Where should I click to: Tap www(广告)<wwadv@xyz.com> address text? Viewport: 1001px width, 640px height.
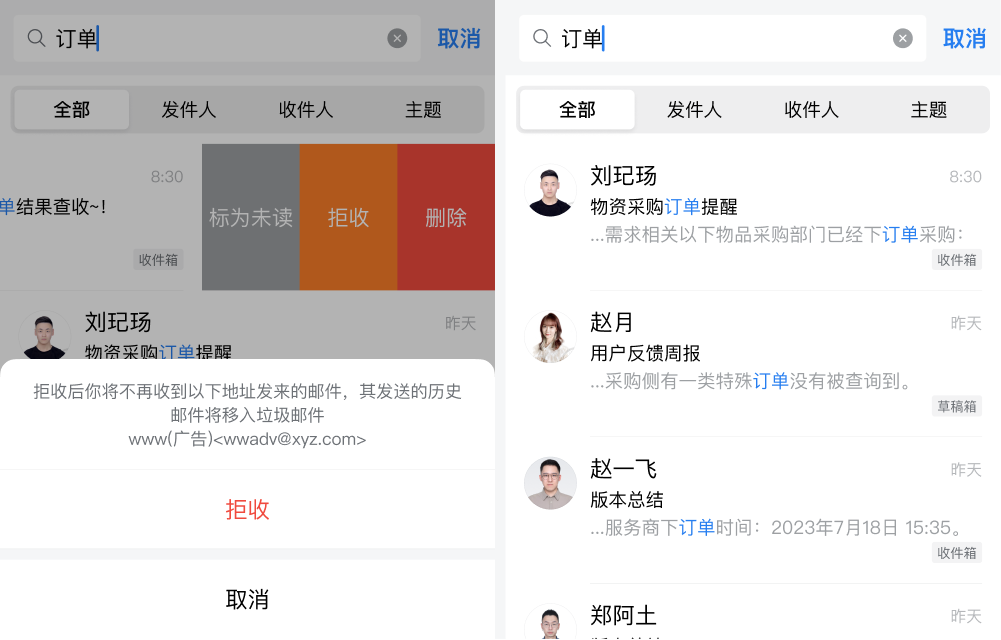point(247,439)
